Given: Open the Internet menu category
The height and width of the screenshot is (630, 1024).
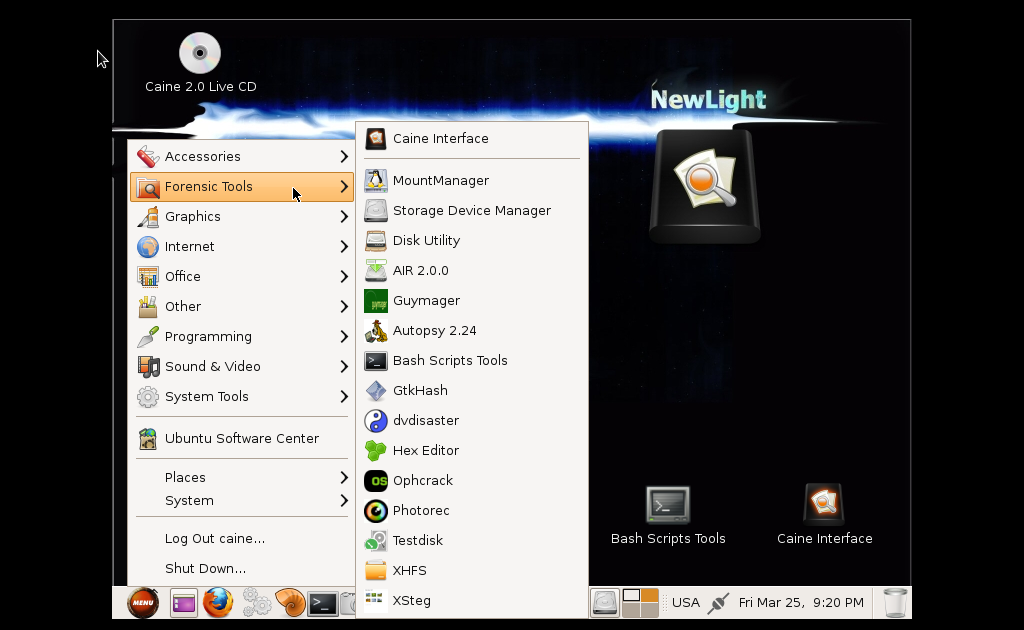Looking at the screenshot, I should click(242, 247).
